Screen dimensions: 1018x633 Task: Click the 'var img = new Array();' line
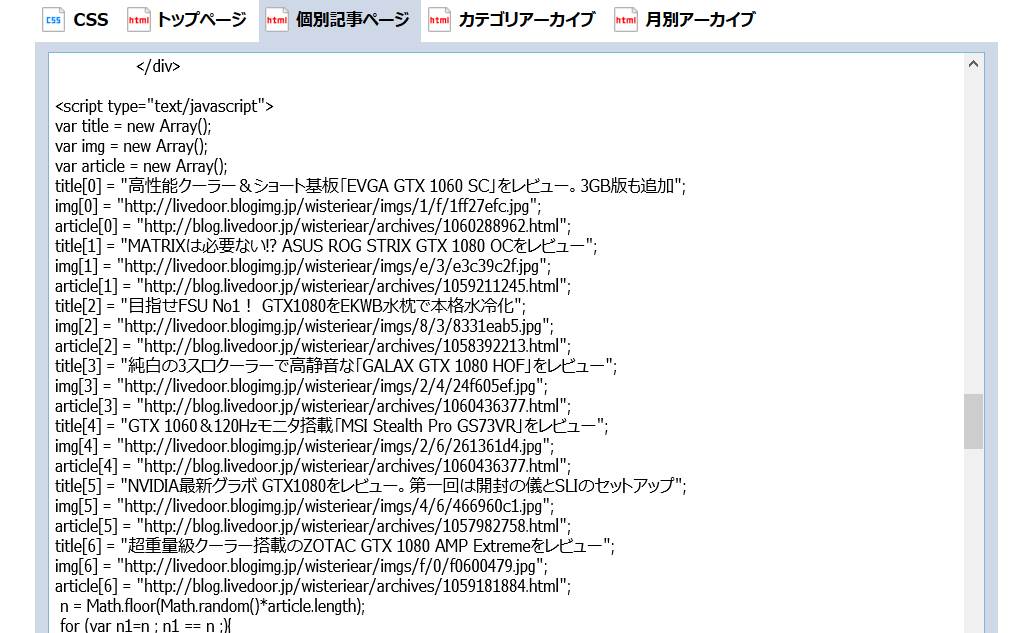tap(131, 146)
